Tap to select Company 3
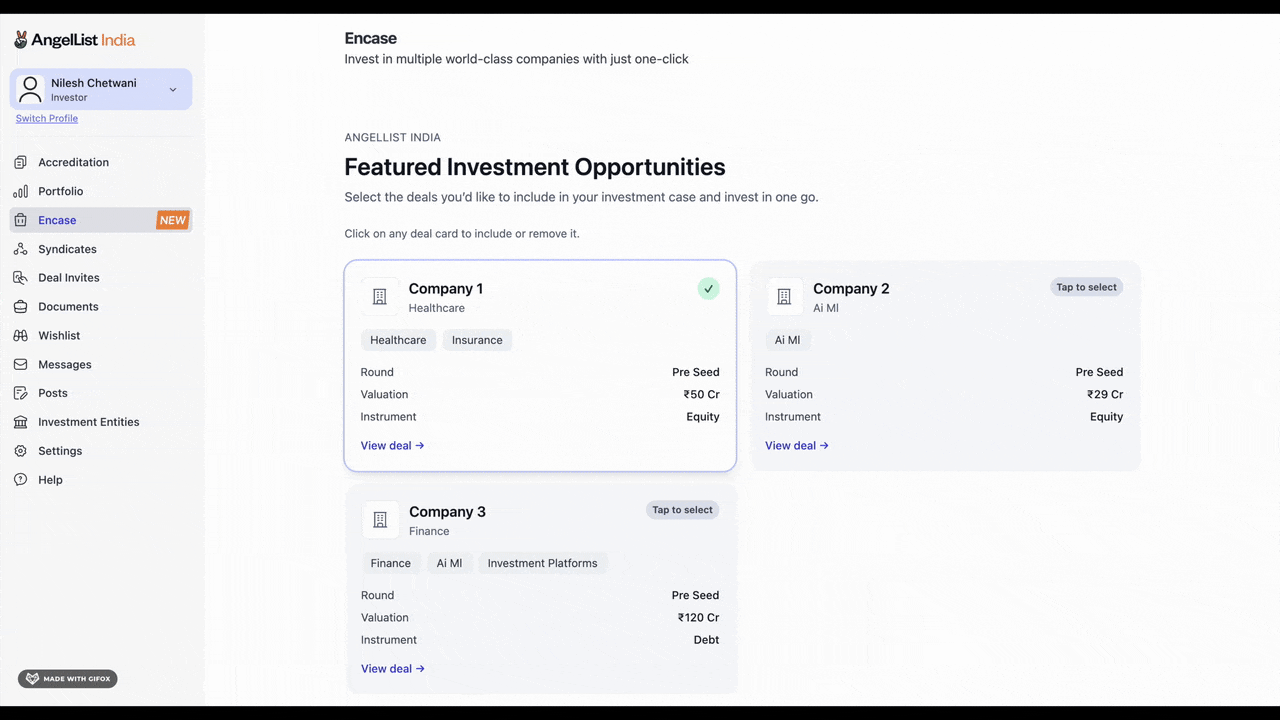The height and width of the screenshot is (720, 1280). pos(682,510)
